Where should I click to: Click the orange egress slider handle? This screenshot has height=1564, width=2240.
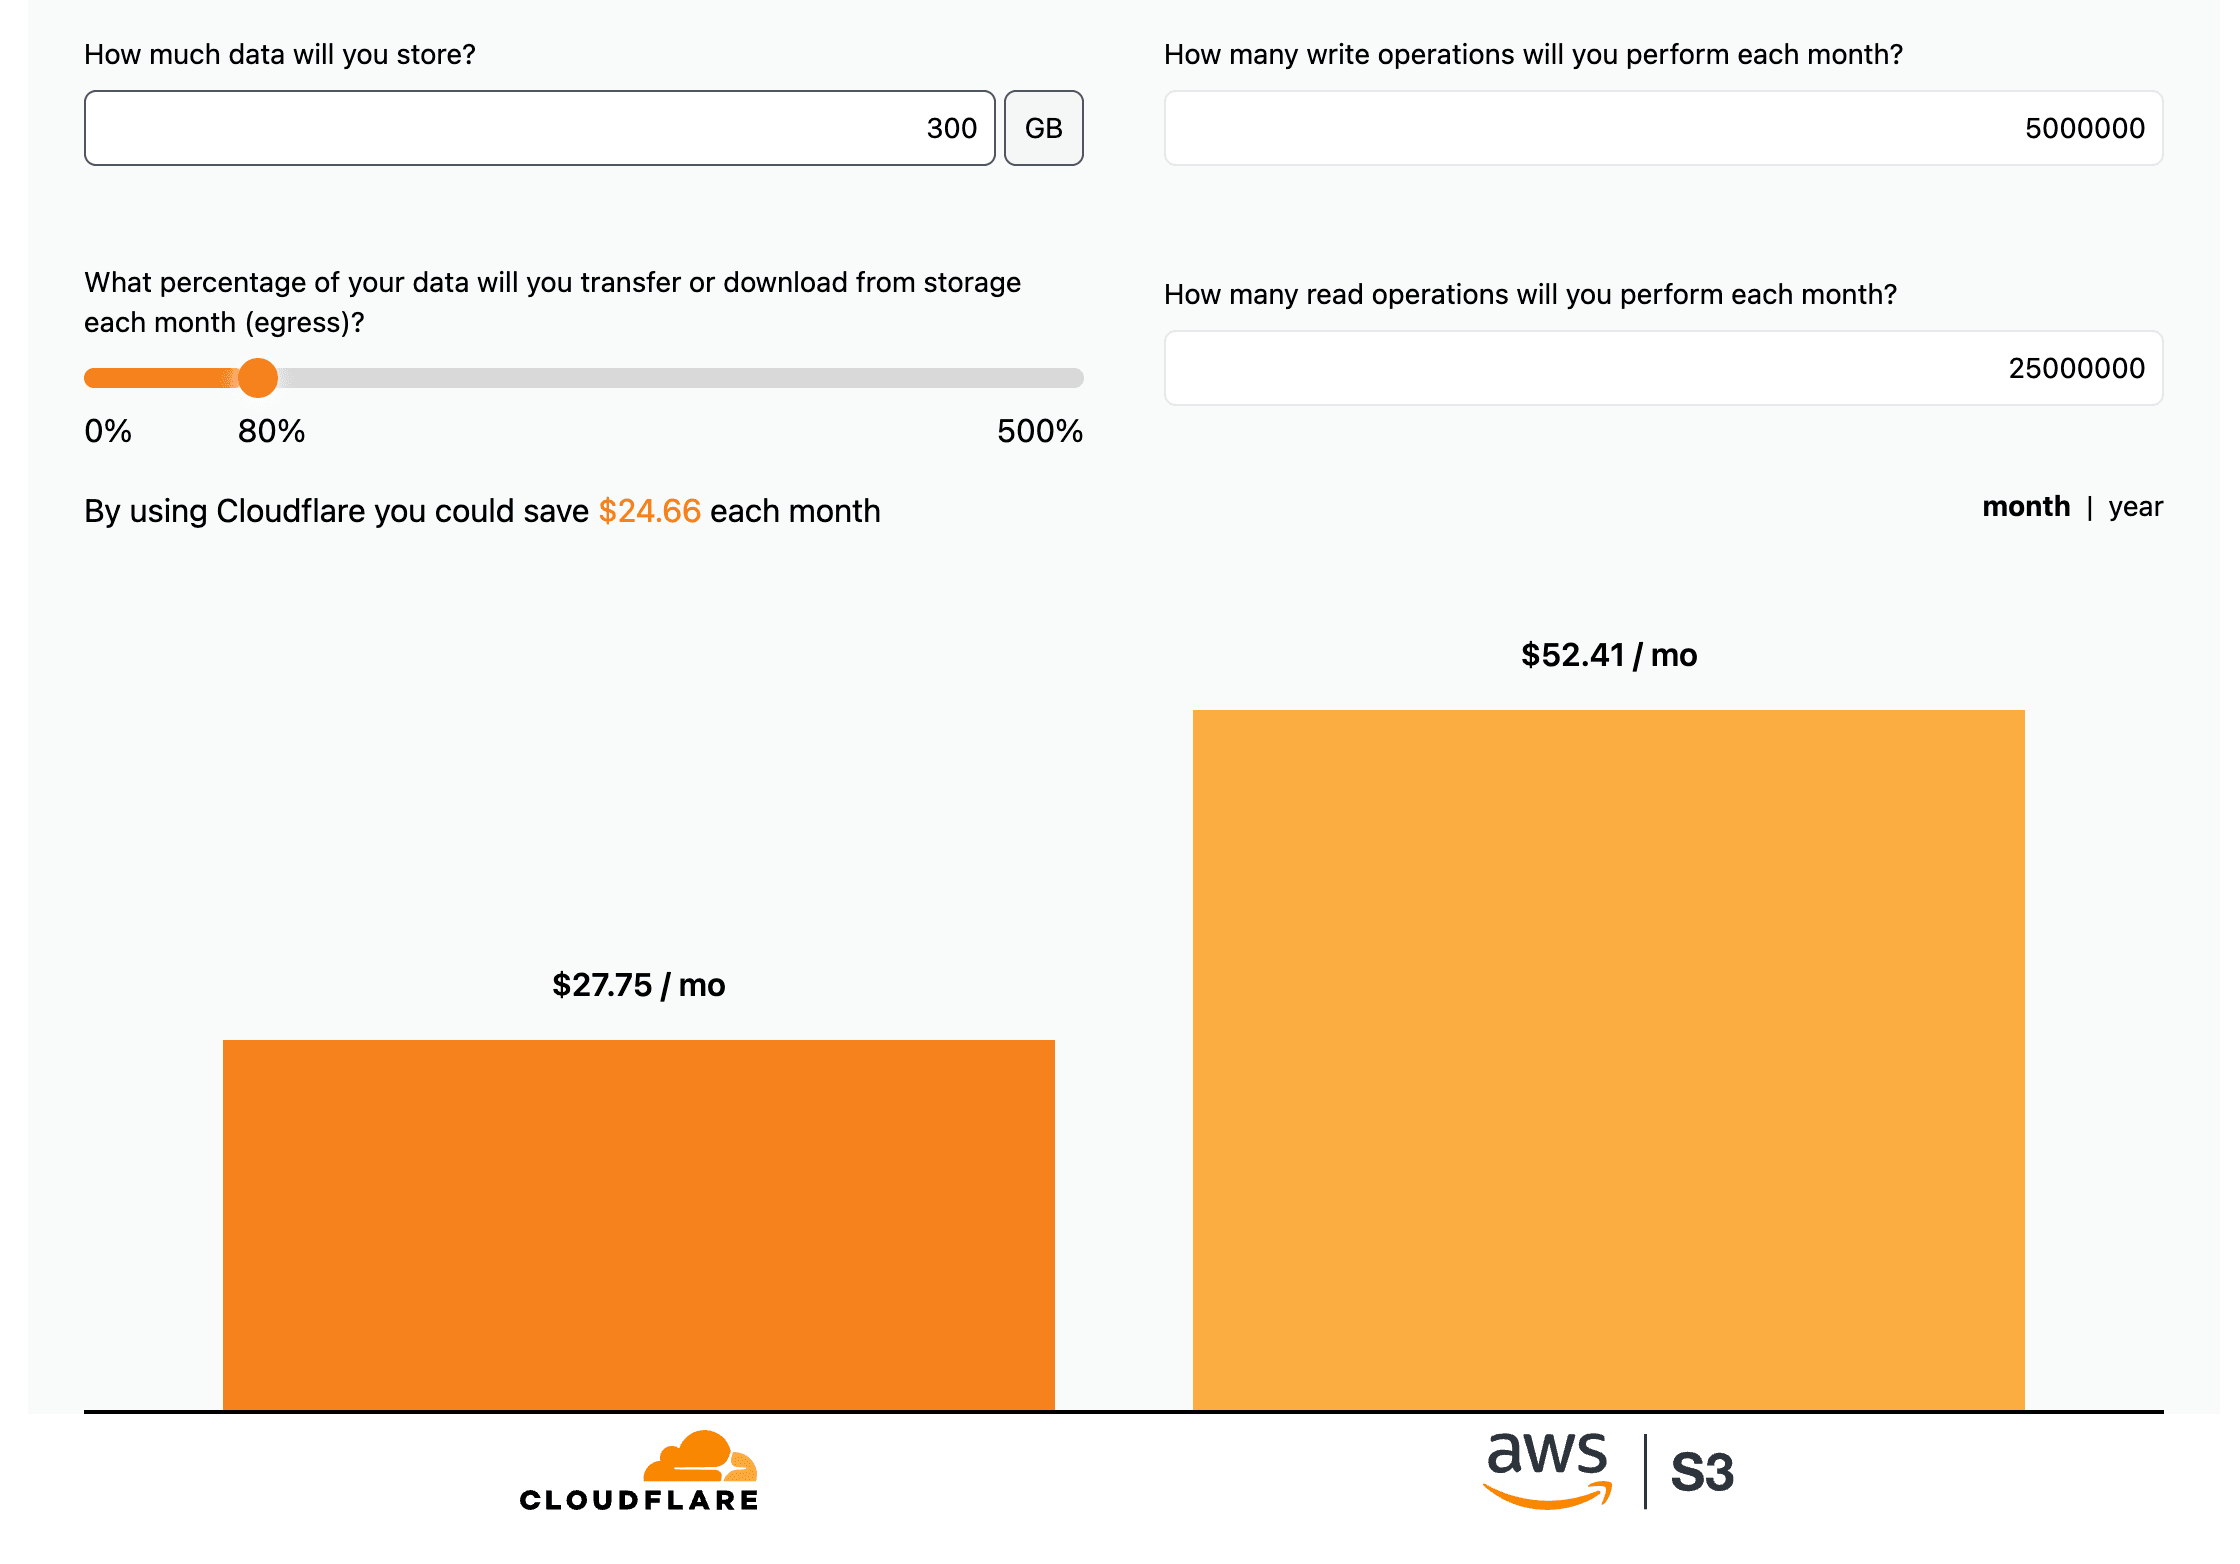click(258, 378)
